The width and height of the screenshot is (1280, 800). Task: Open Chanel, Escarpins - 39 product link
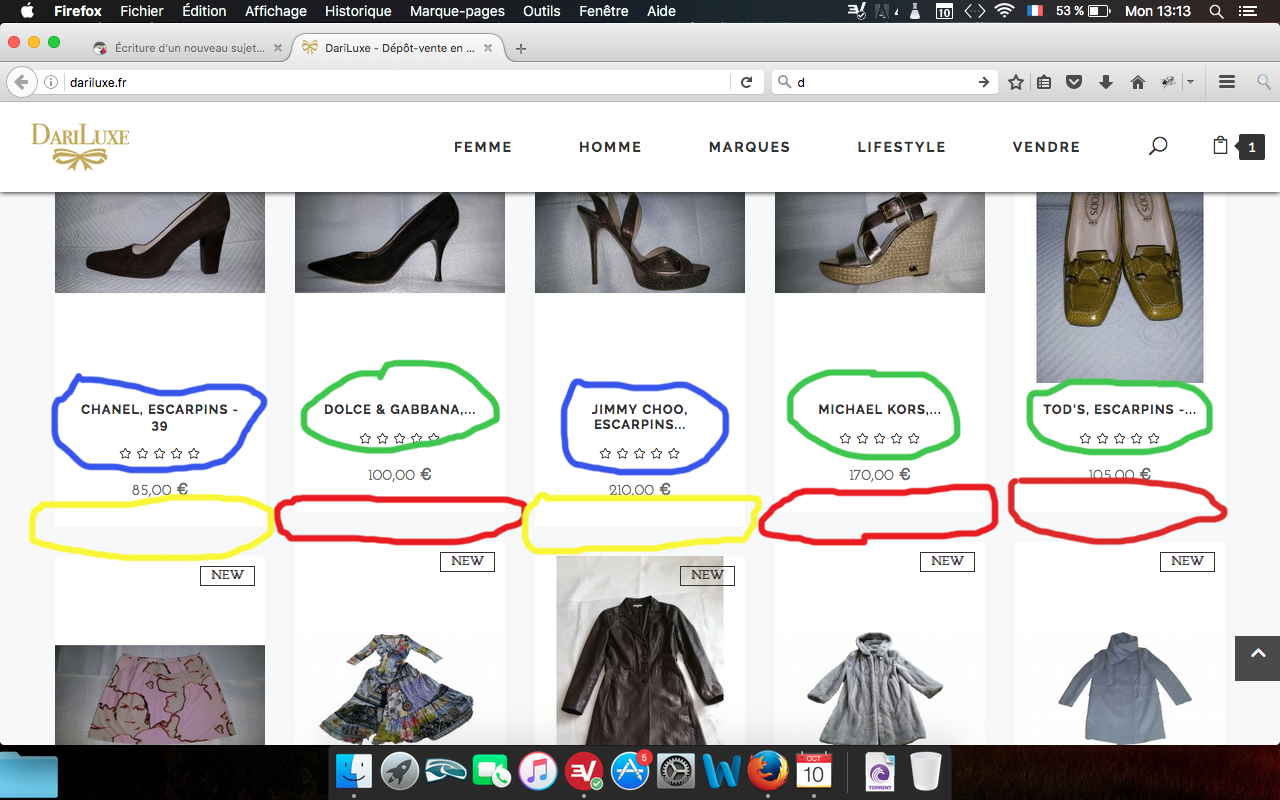(x=160, y=417)
